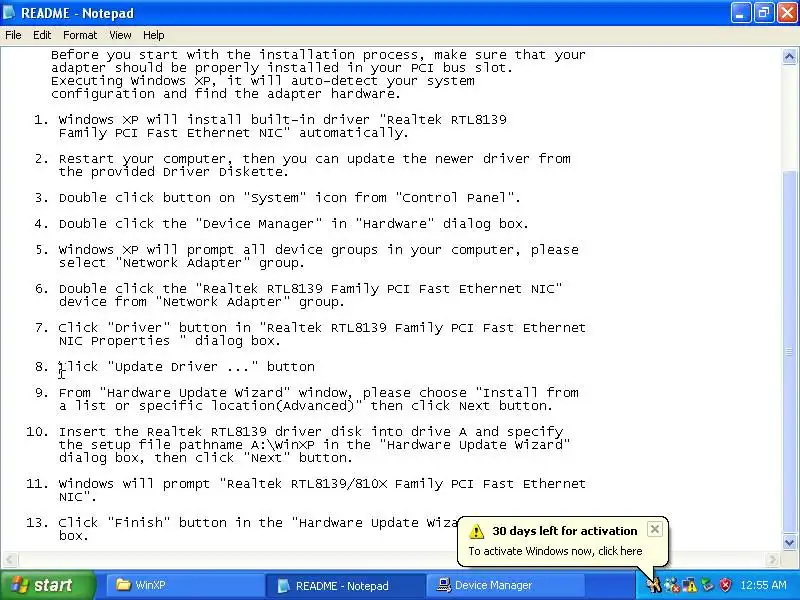Open the Edit menu

click(42, 35)
